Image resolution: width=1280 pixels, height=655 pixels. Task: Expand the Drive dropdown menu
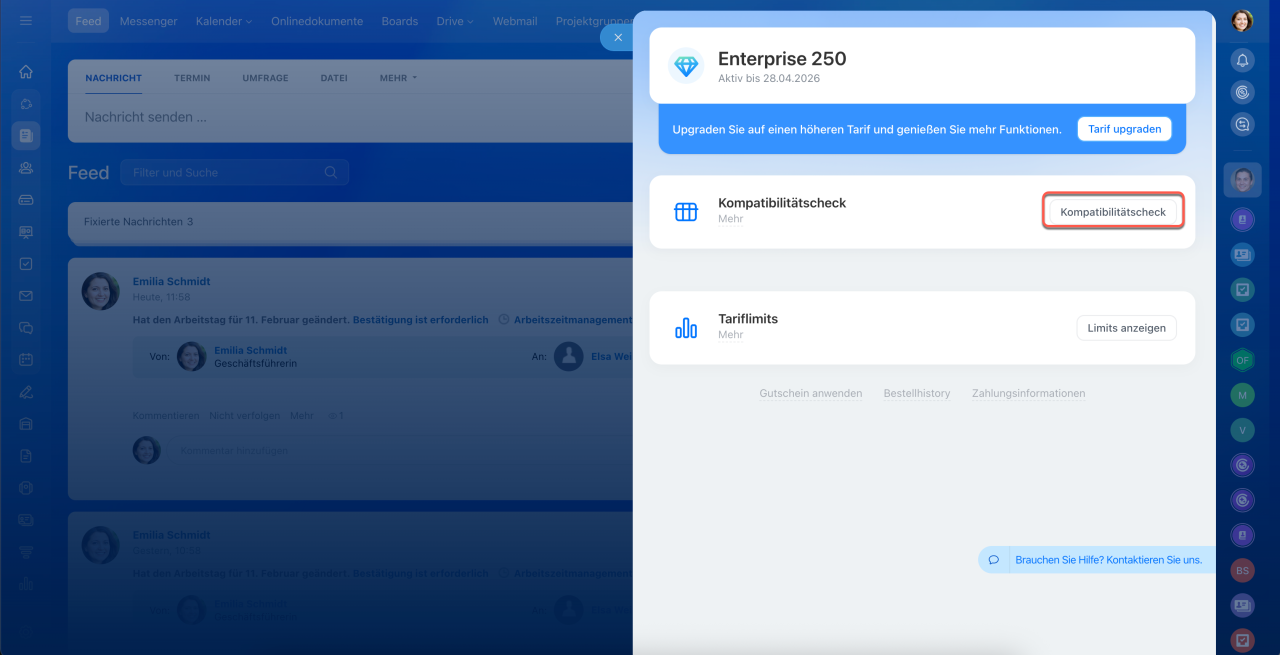454,21
